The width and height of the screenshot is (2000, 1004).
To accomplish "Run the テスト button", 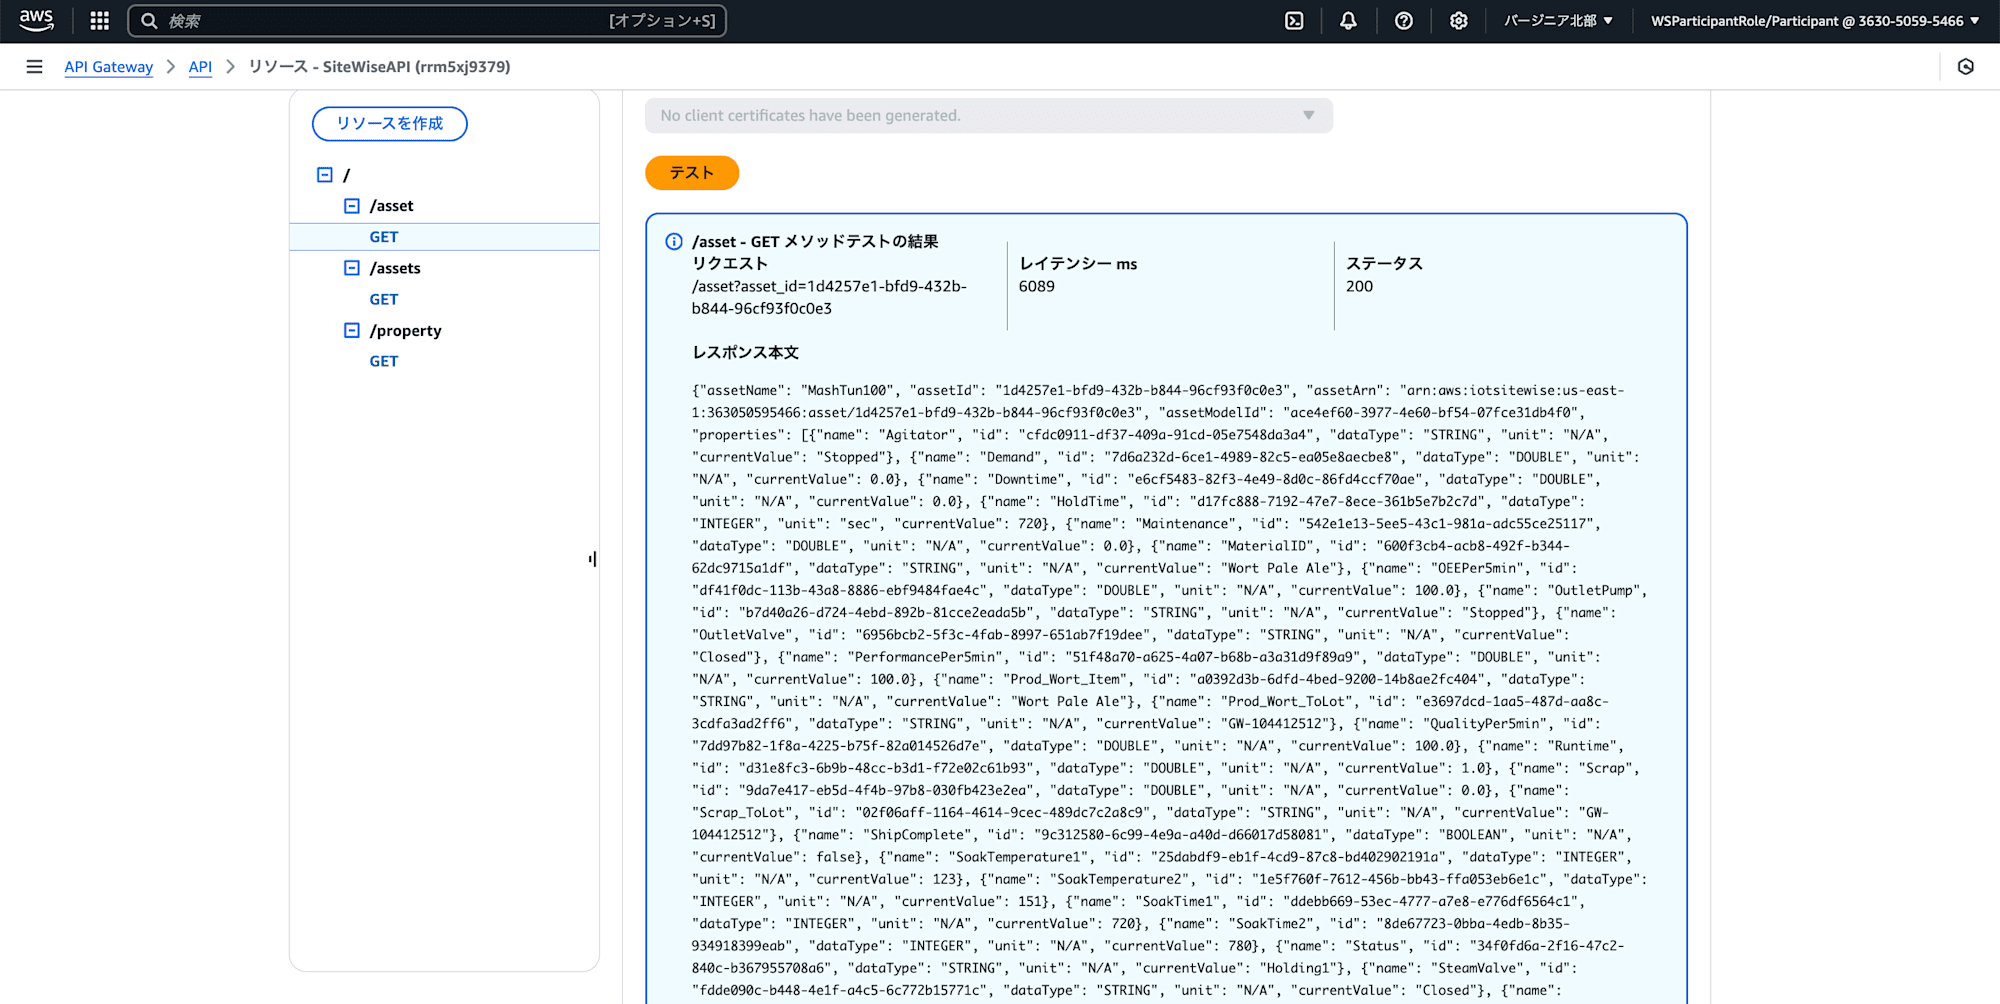I will click(692, 173).
